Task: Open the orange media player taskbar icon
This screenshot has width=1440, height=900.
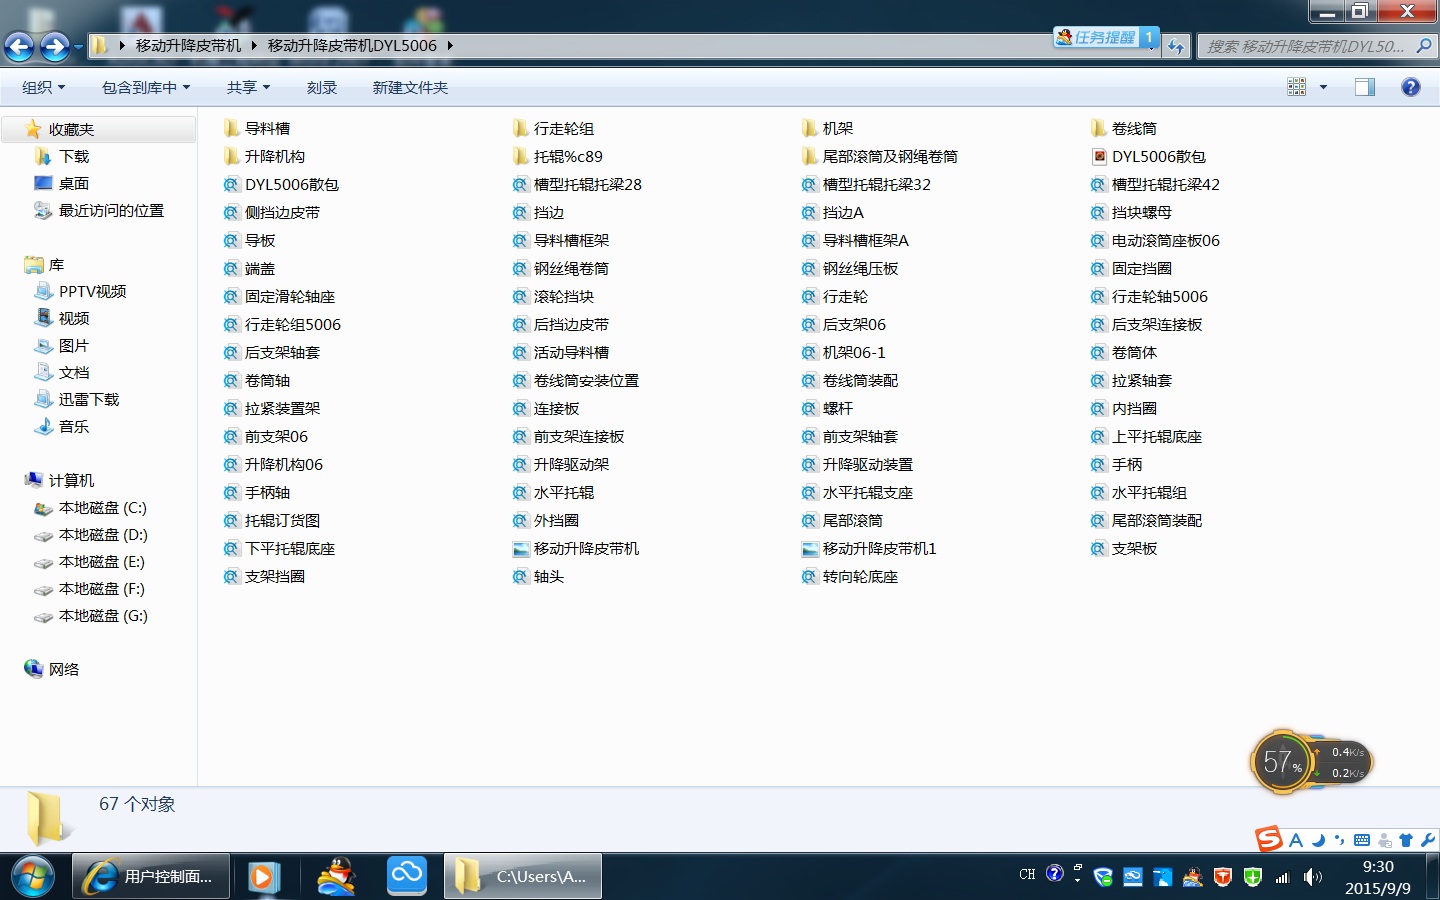Action: 262,877
